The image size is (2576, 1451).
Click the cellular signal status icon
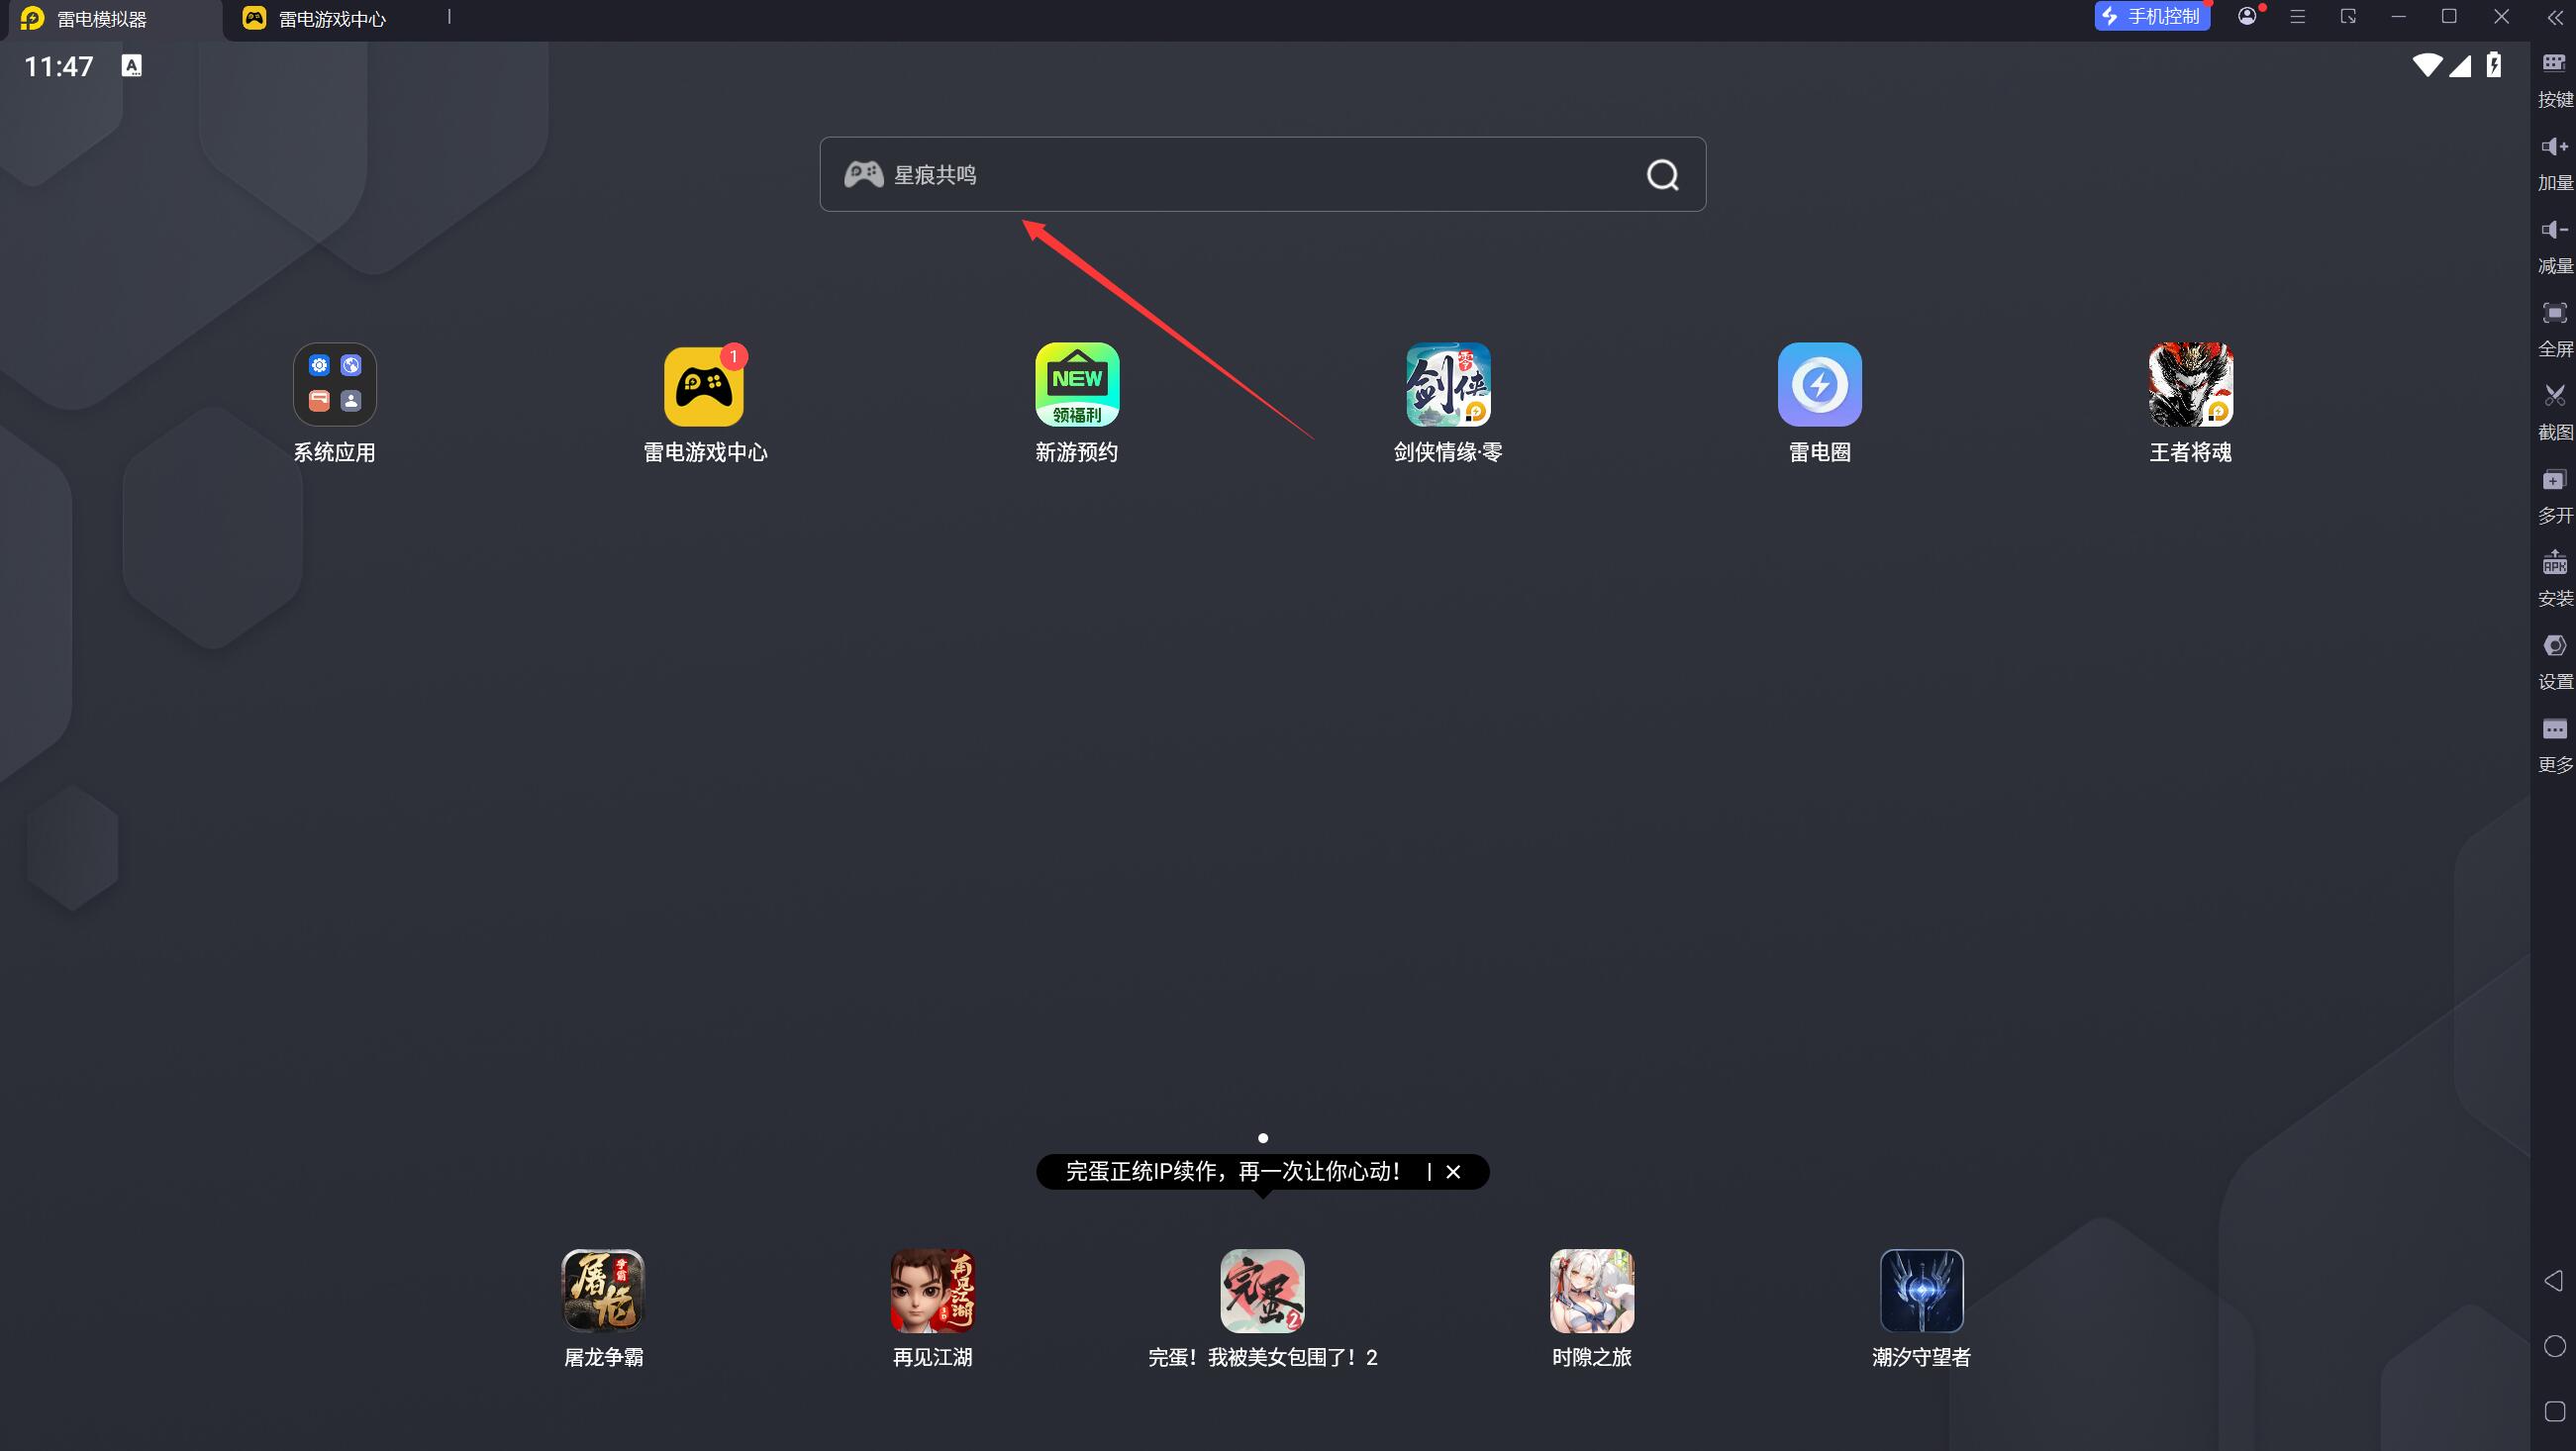[2460, 66]
